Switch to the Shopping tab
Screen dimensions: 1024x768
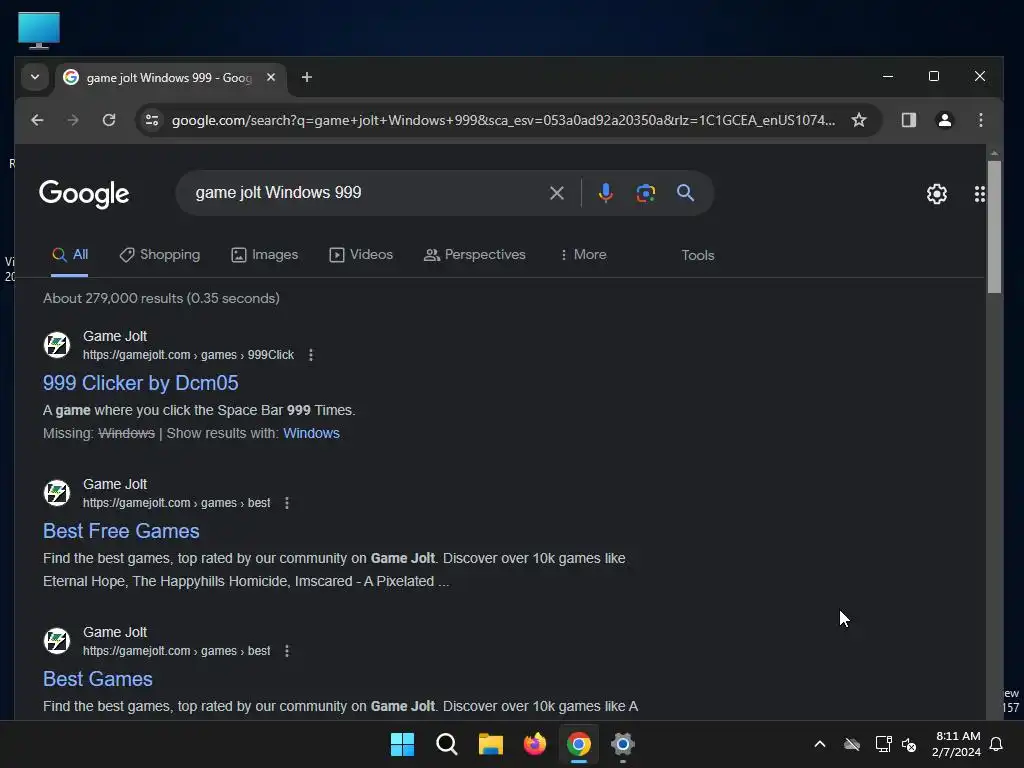pos(160,255)
